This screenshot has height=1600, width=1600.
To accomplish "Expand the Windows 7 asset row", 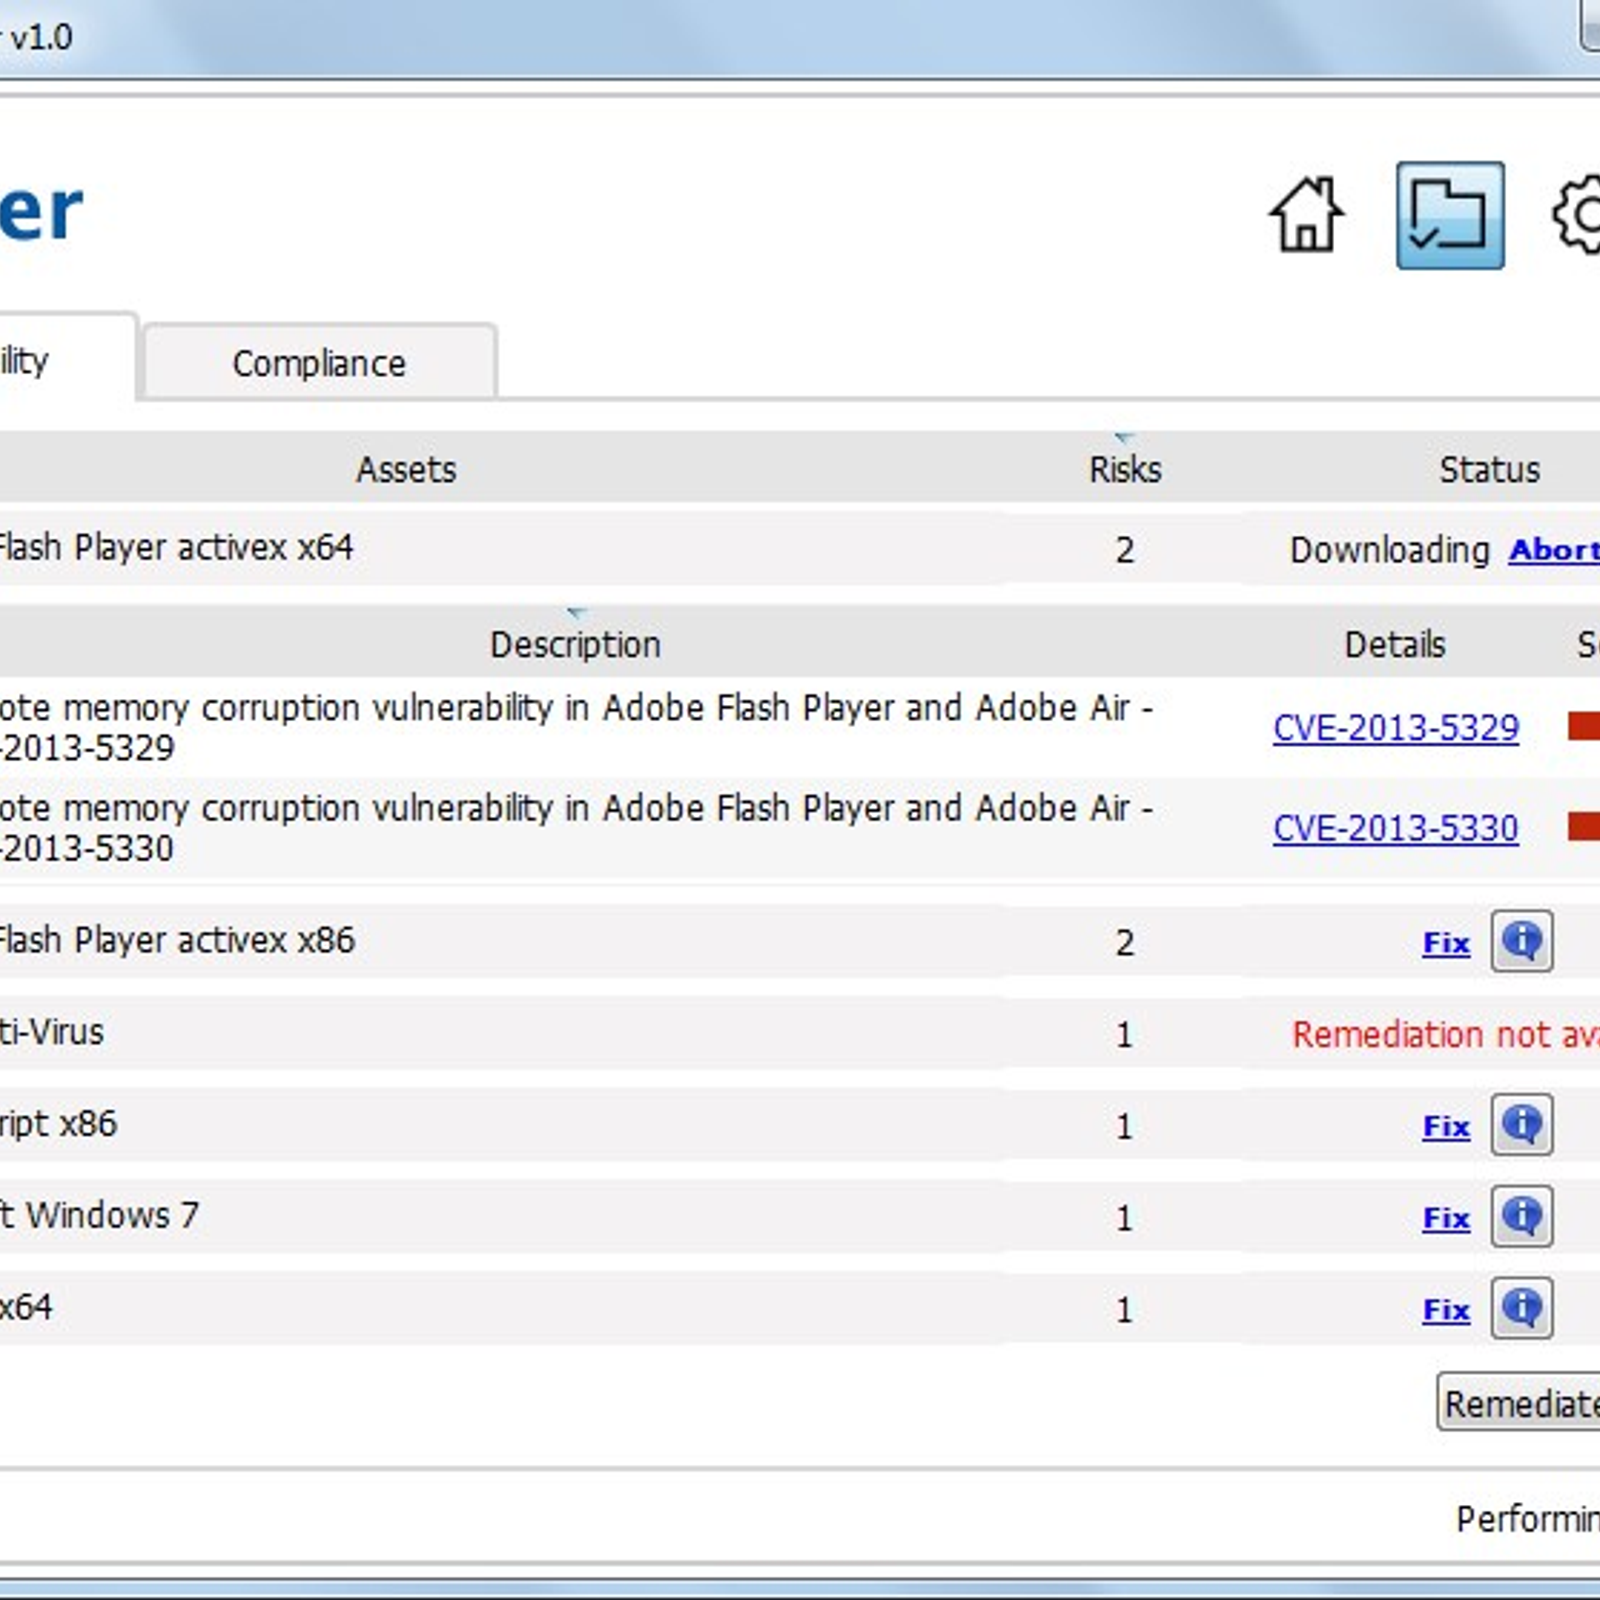I will pos(800,1217).
